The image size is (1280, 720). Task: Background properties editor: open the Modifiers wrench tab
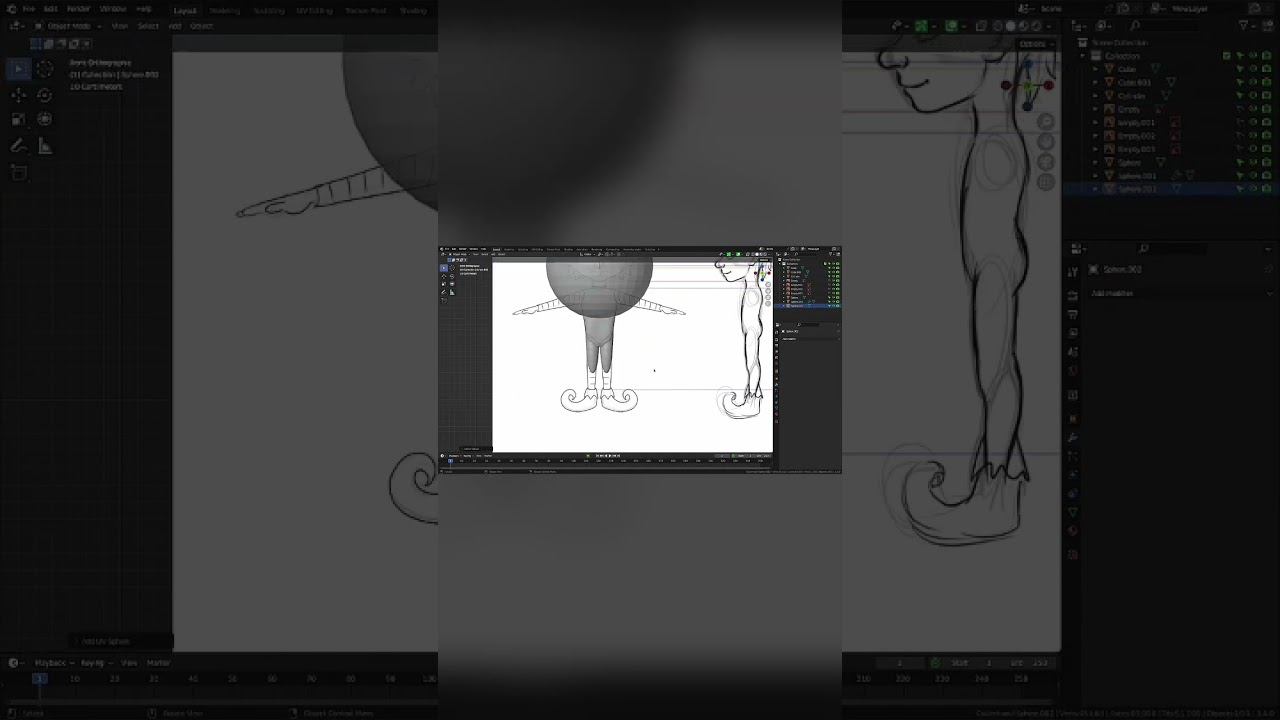tap(1073, 437)
